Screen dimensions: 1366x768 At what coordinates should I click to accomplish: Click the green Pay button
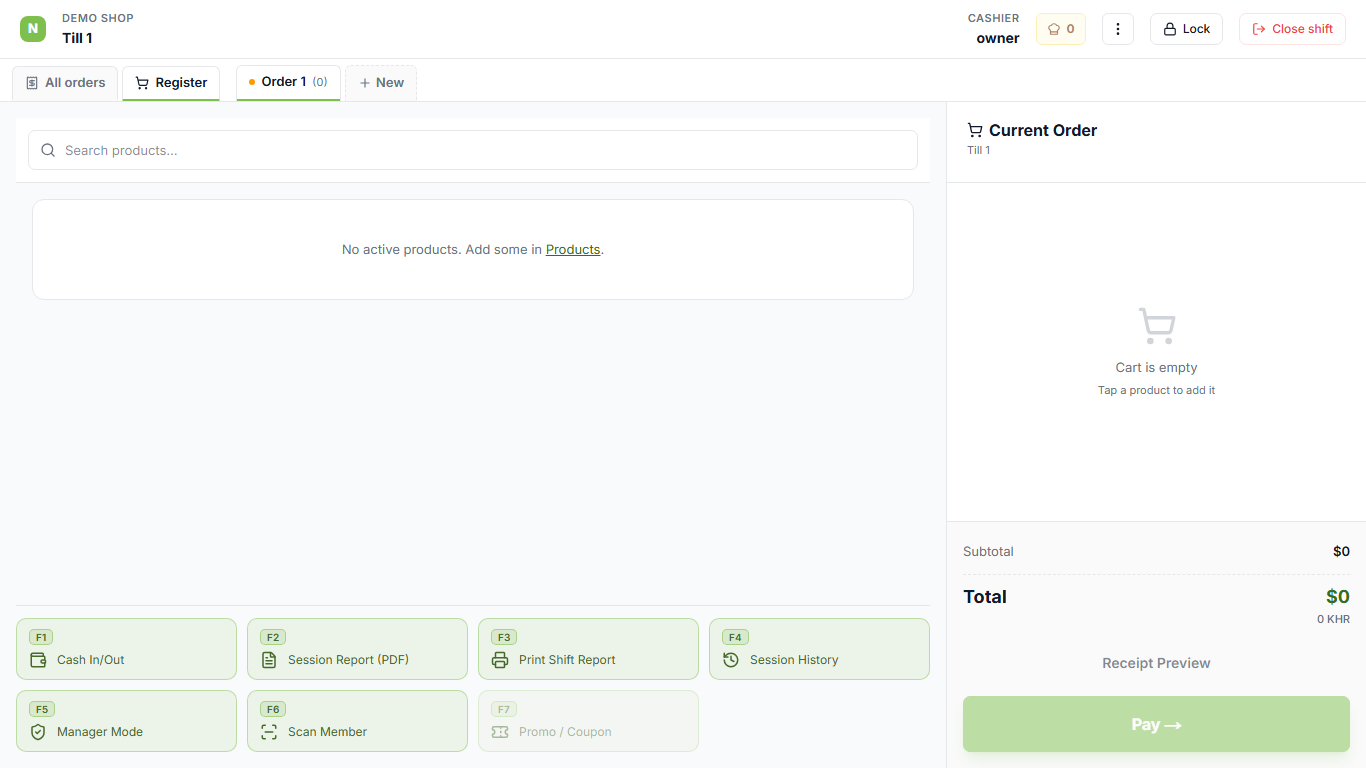tap(1156, 724)
